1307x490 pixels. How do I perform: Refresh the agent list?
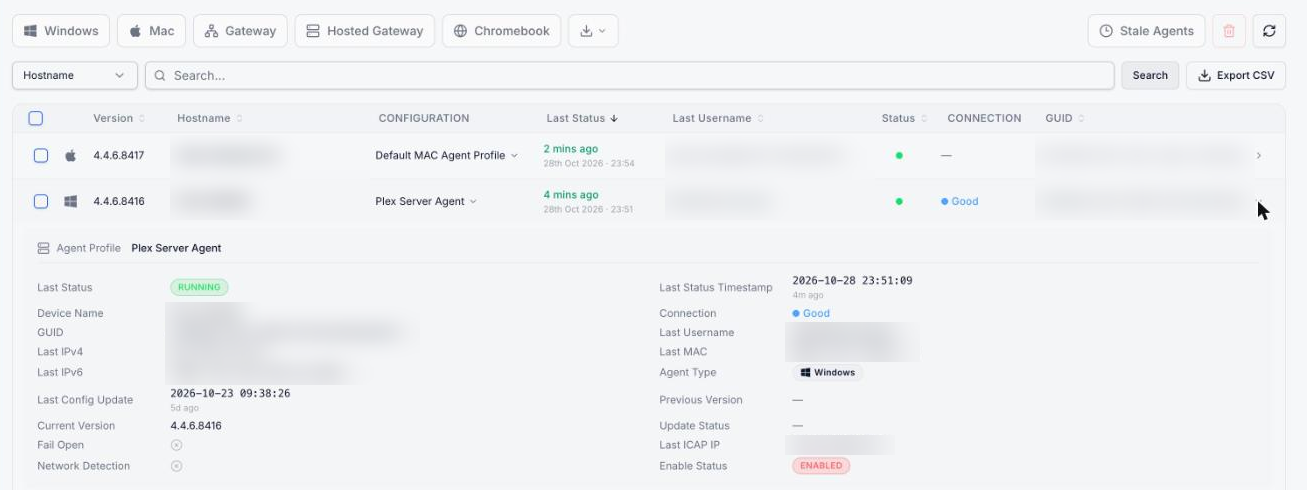click(1269, 31)
